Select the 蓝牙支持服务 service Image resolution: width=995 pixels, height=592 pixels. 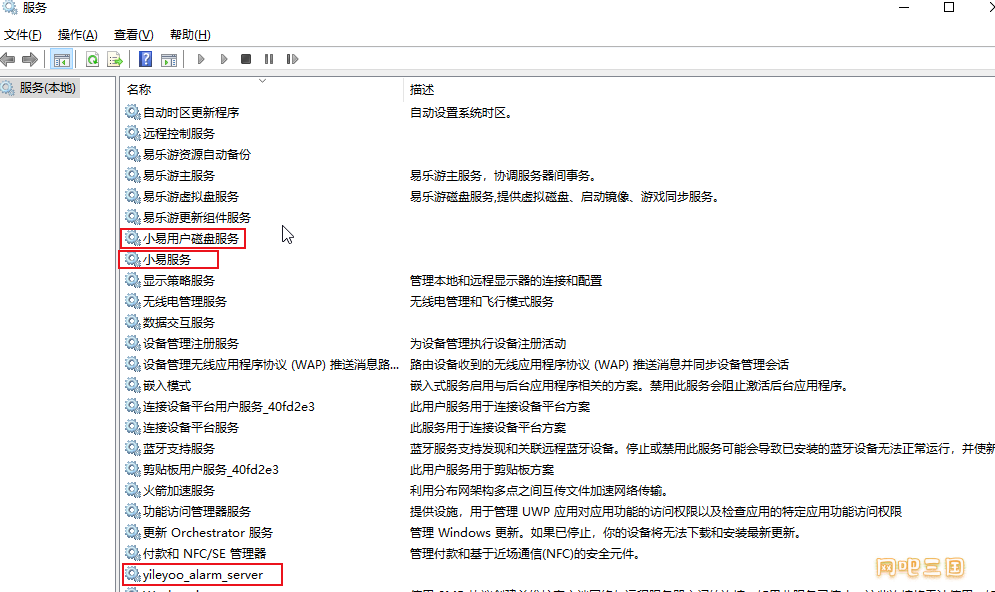179,449
